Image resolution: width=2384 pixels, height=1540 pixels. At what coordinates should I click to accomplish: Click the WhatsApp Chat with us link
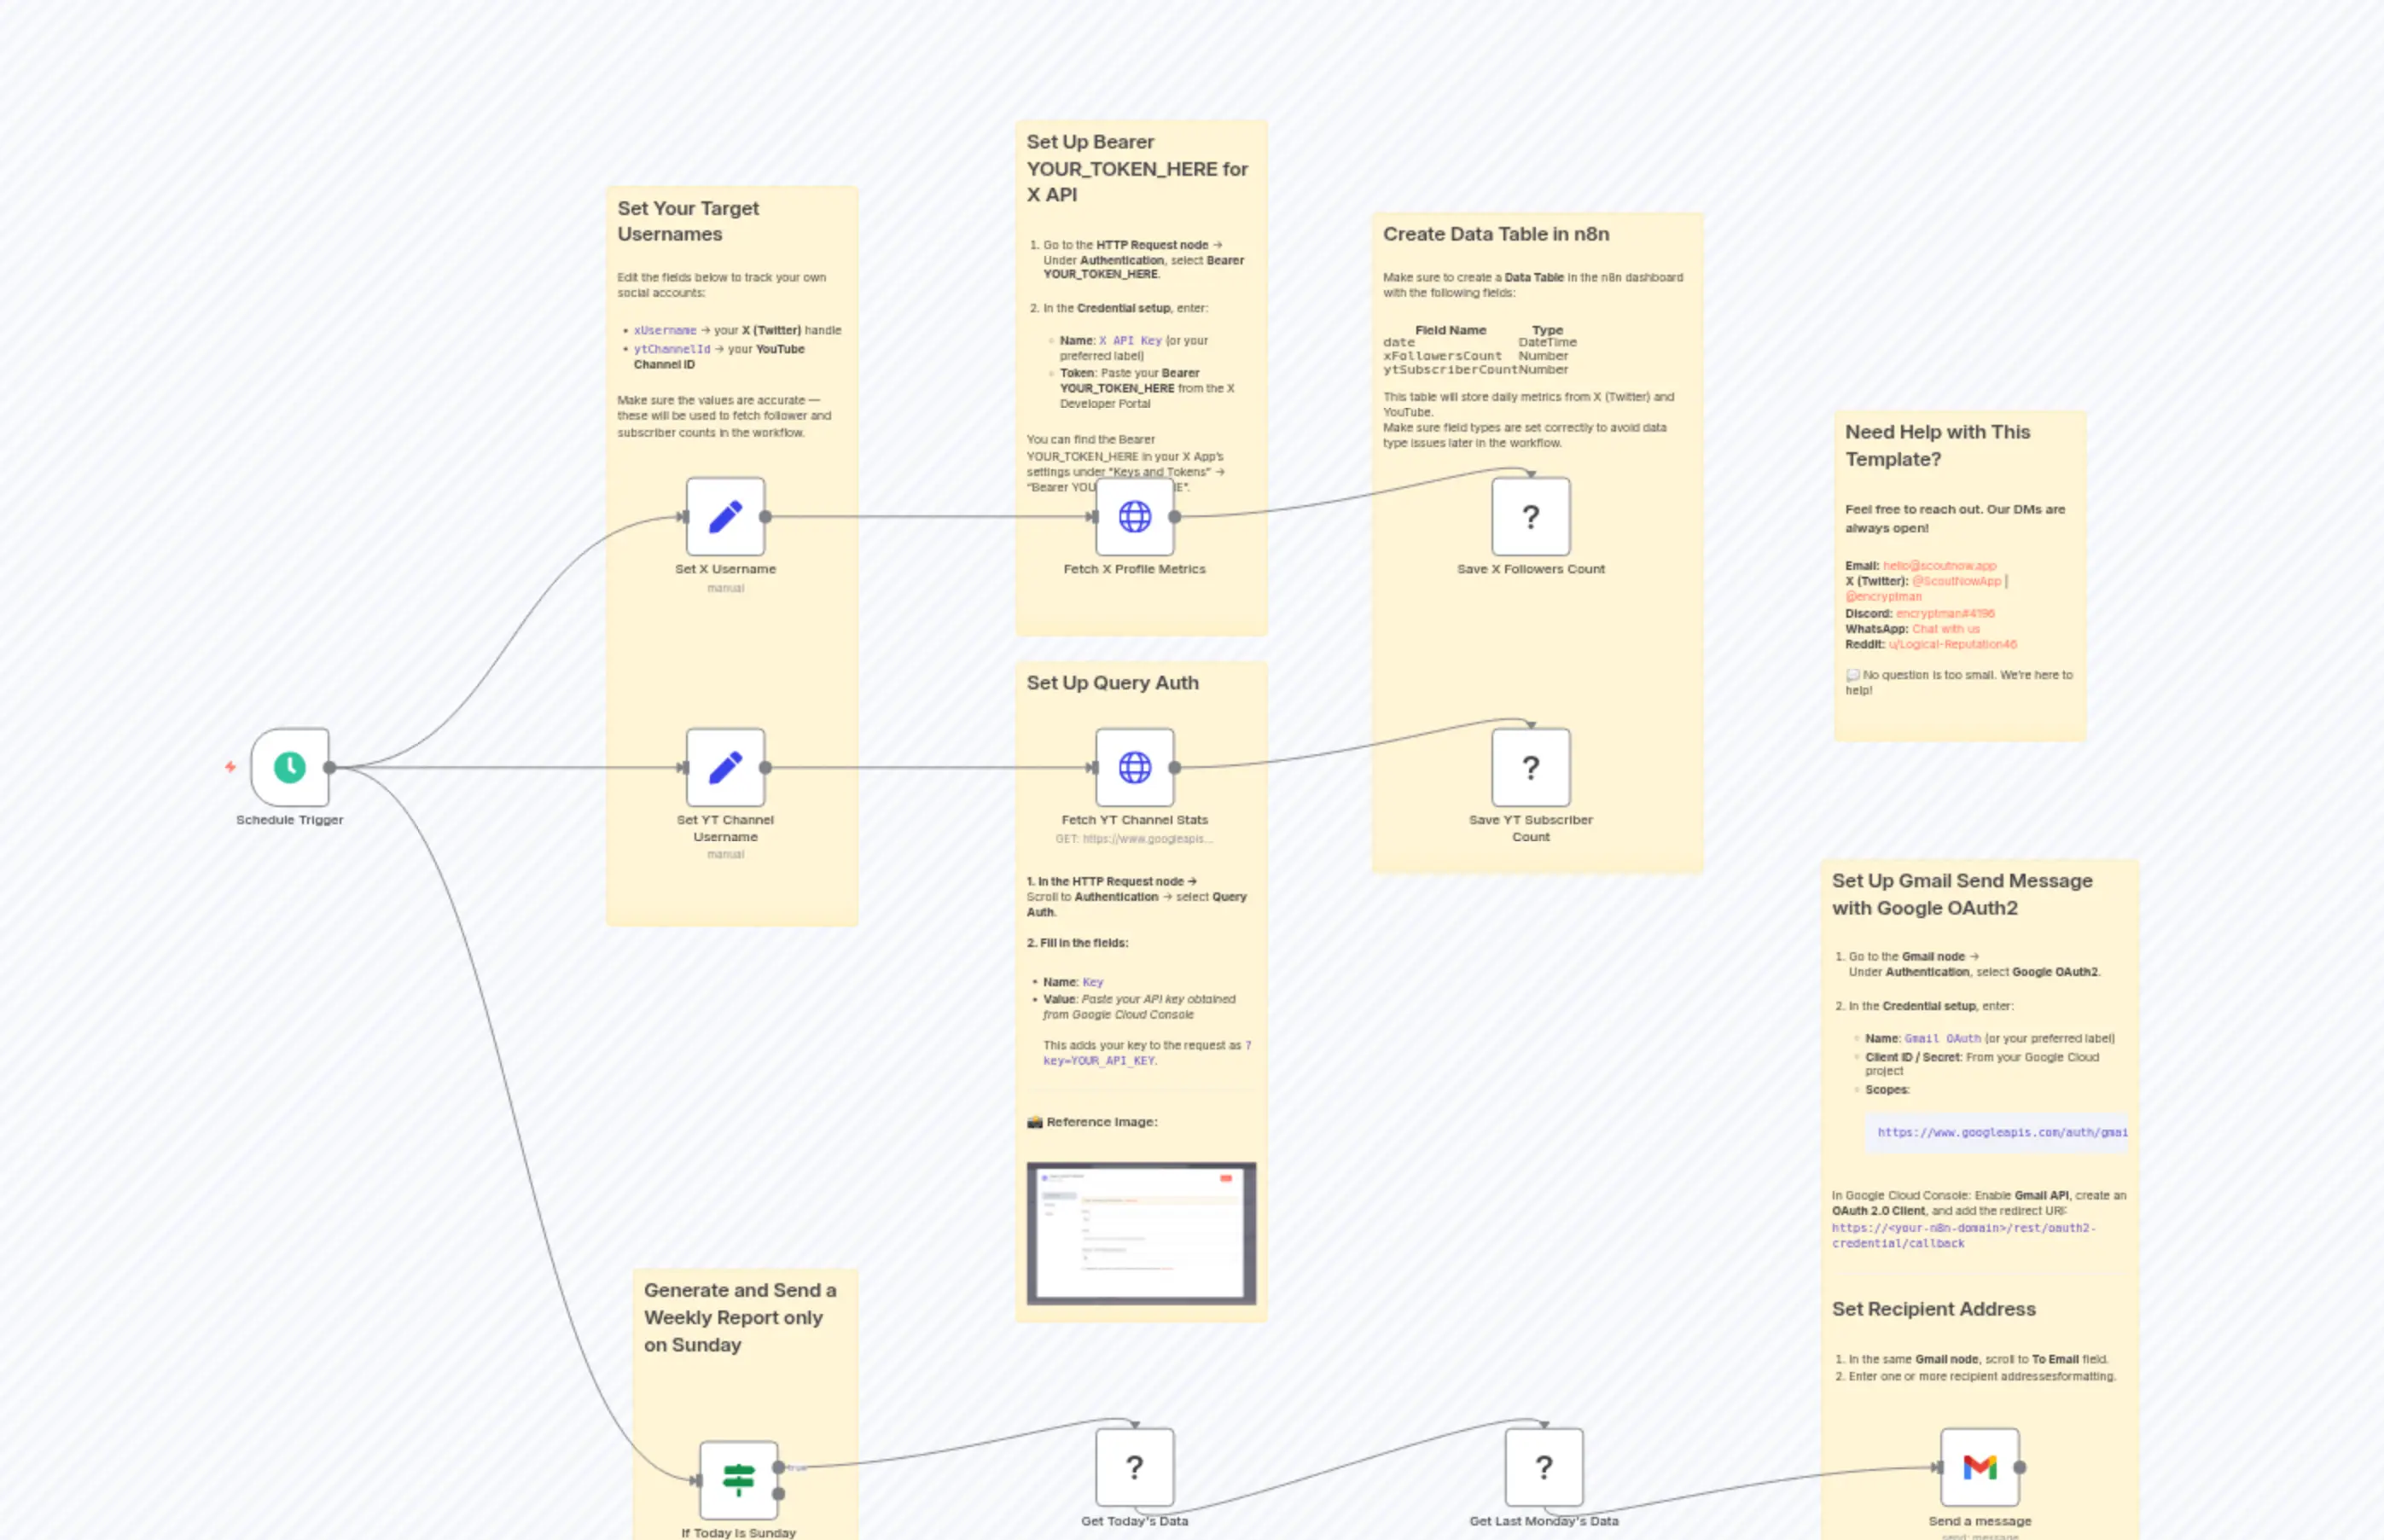click(1945, 629)
